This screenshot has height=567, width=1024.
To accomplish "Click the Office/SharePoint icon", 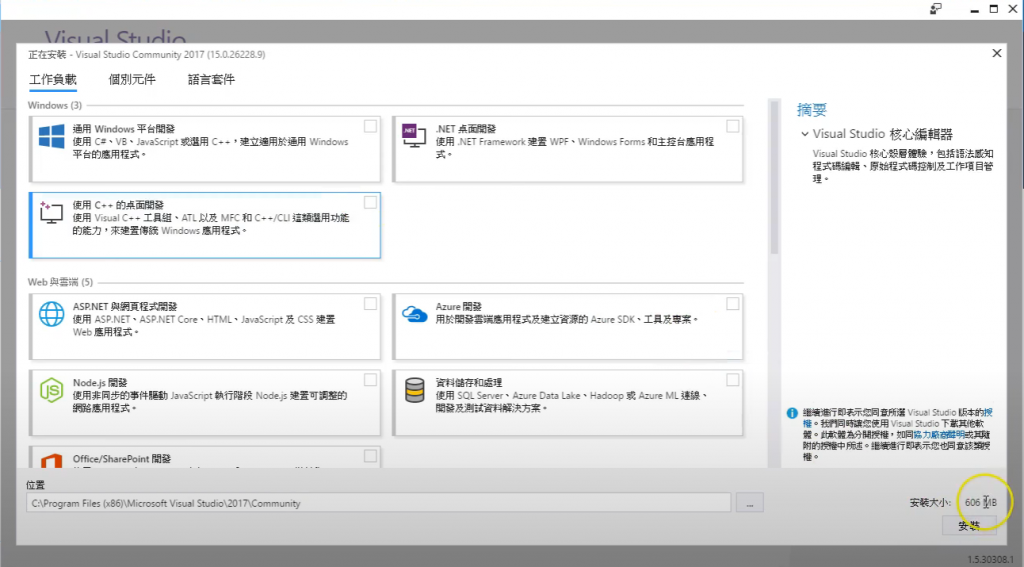I will click(52, 461).
